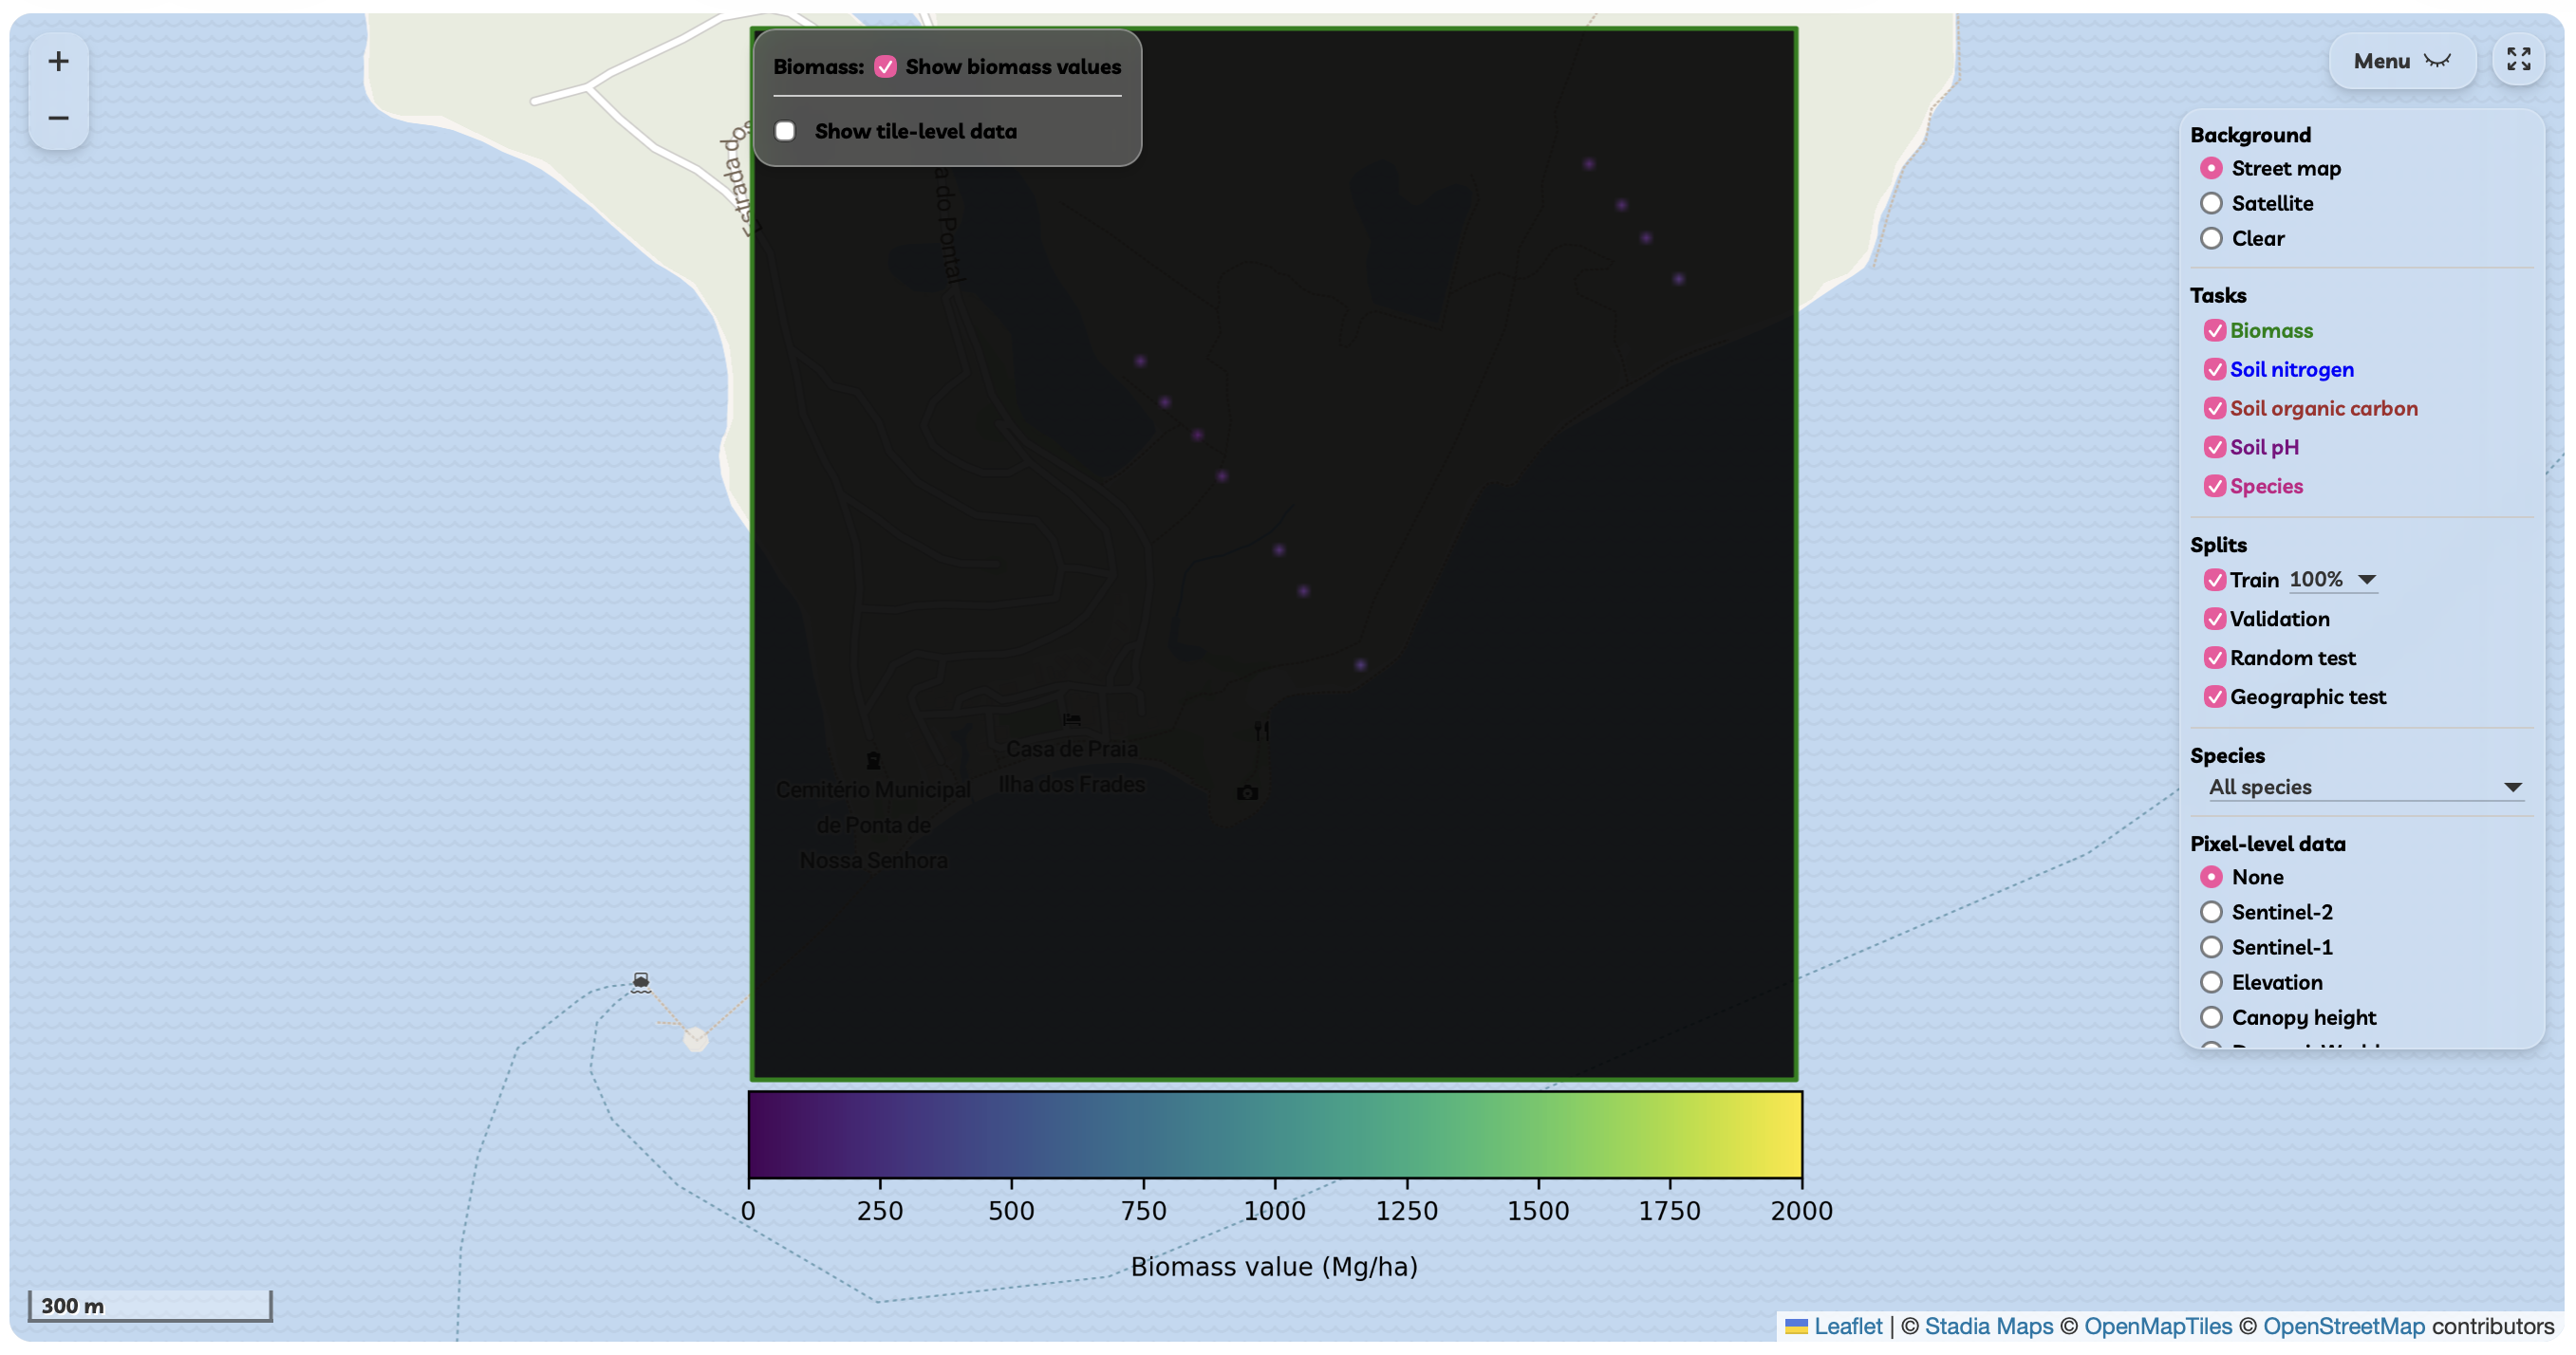Screen dimensions: 2576x1355
Task: Select Canopy height pixel-level option
Action: [2211, 1017]
